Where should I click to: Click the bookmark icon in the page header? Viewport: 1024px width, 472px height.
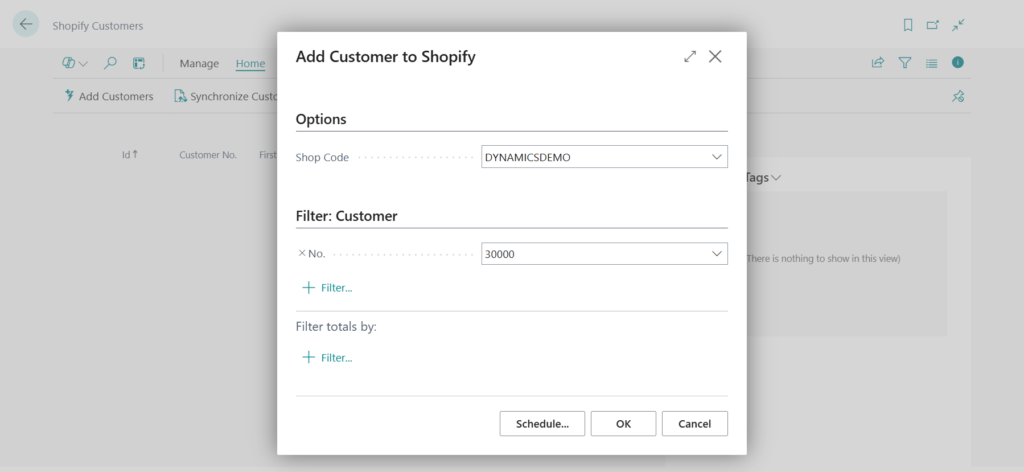(x=907, y=25)
